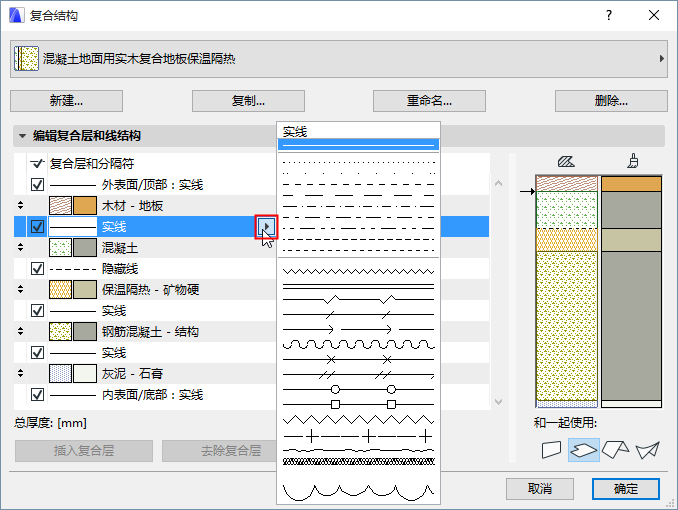This screenshot has height=510, width=678.
Task: Toggle the 外表面/顶部 line checkbox
Action: 38,185
